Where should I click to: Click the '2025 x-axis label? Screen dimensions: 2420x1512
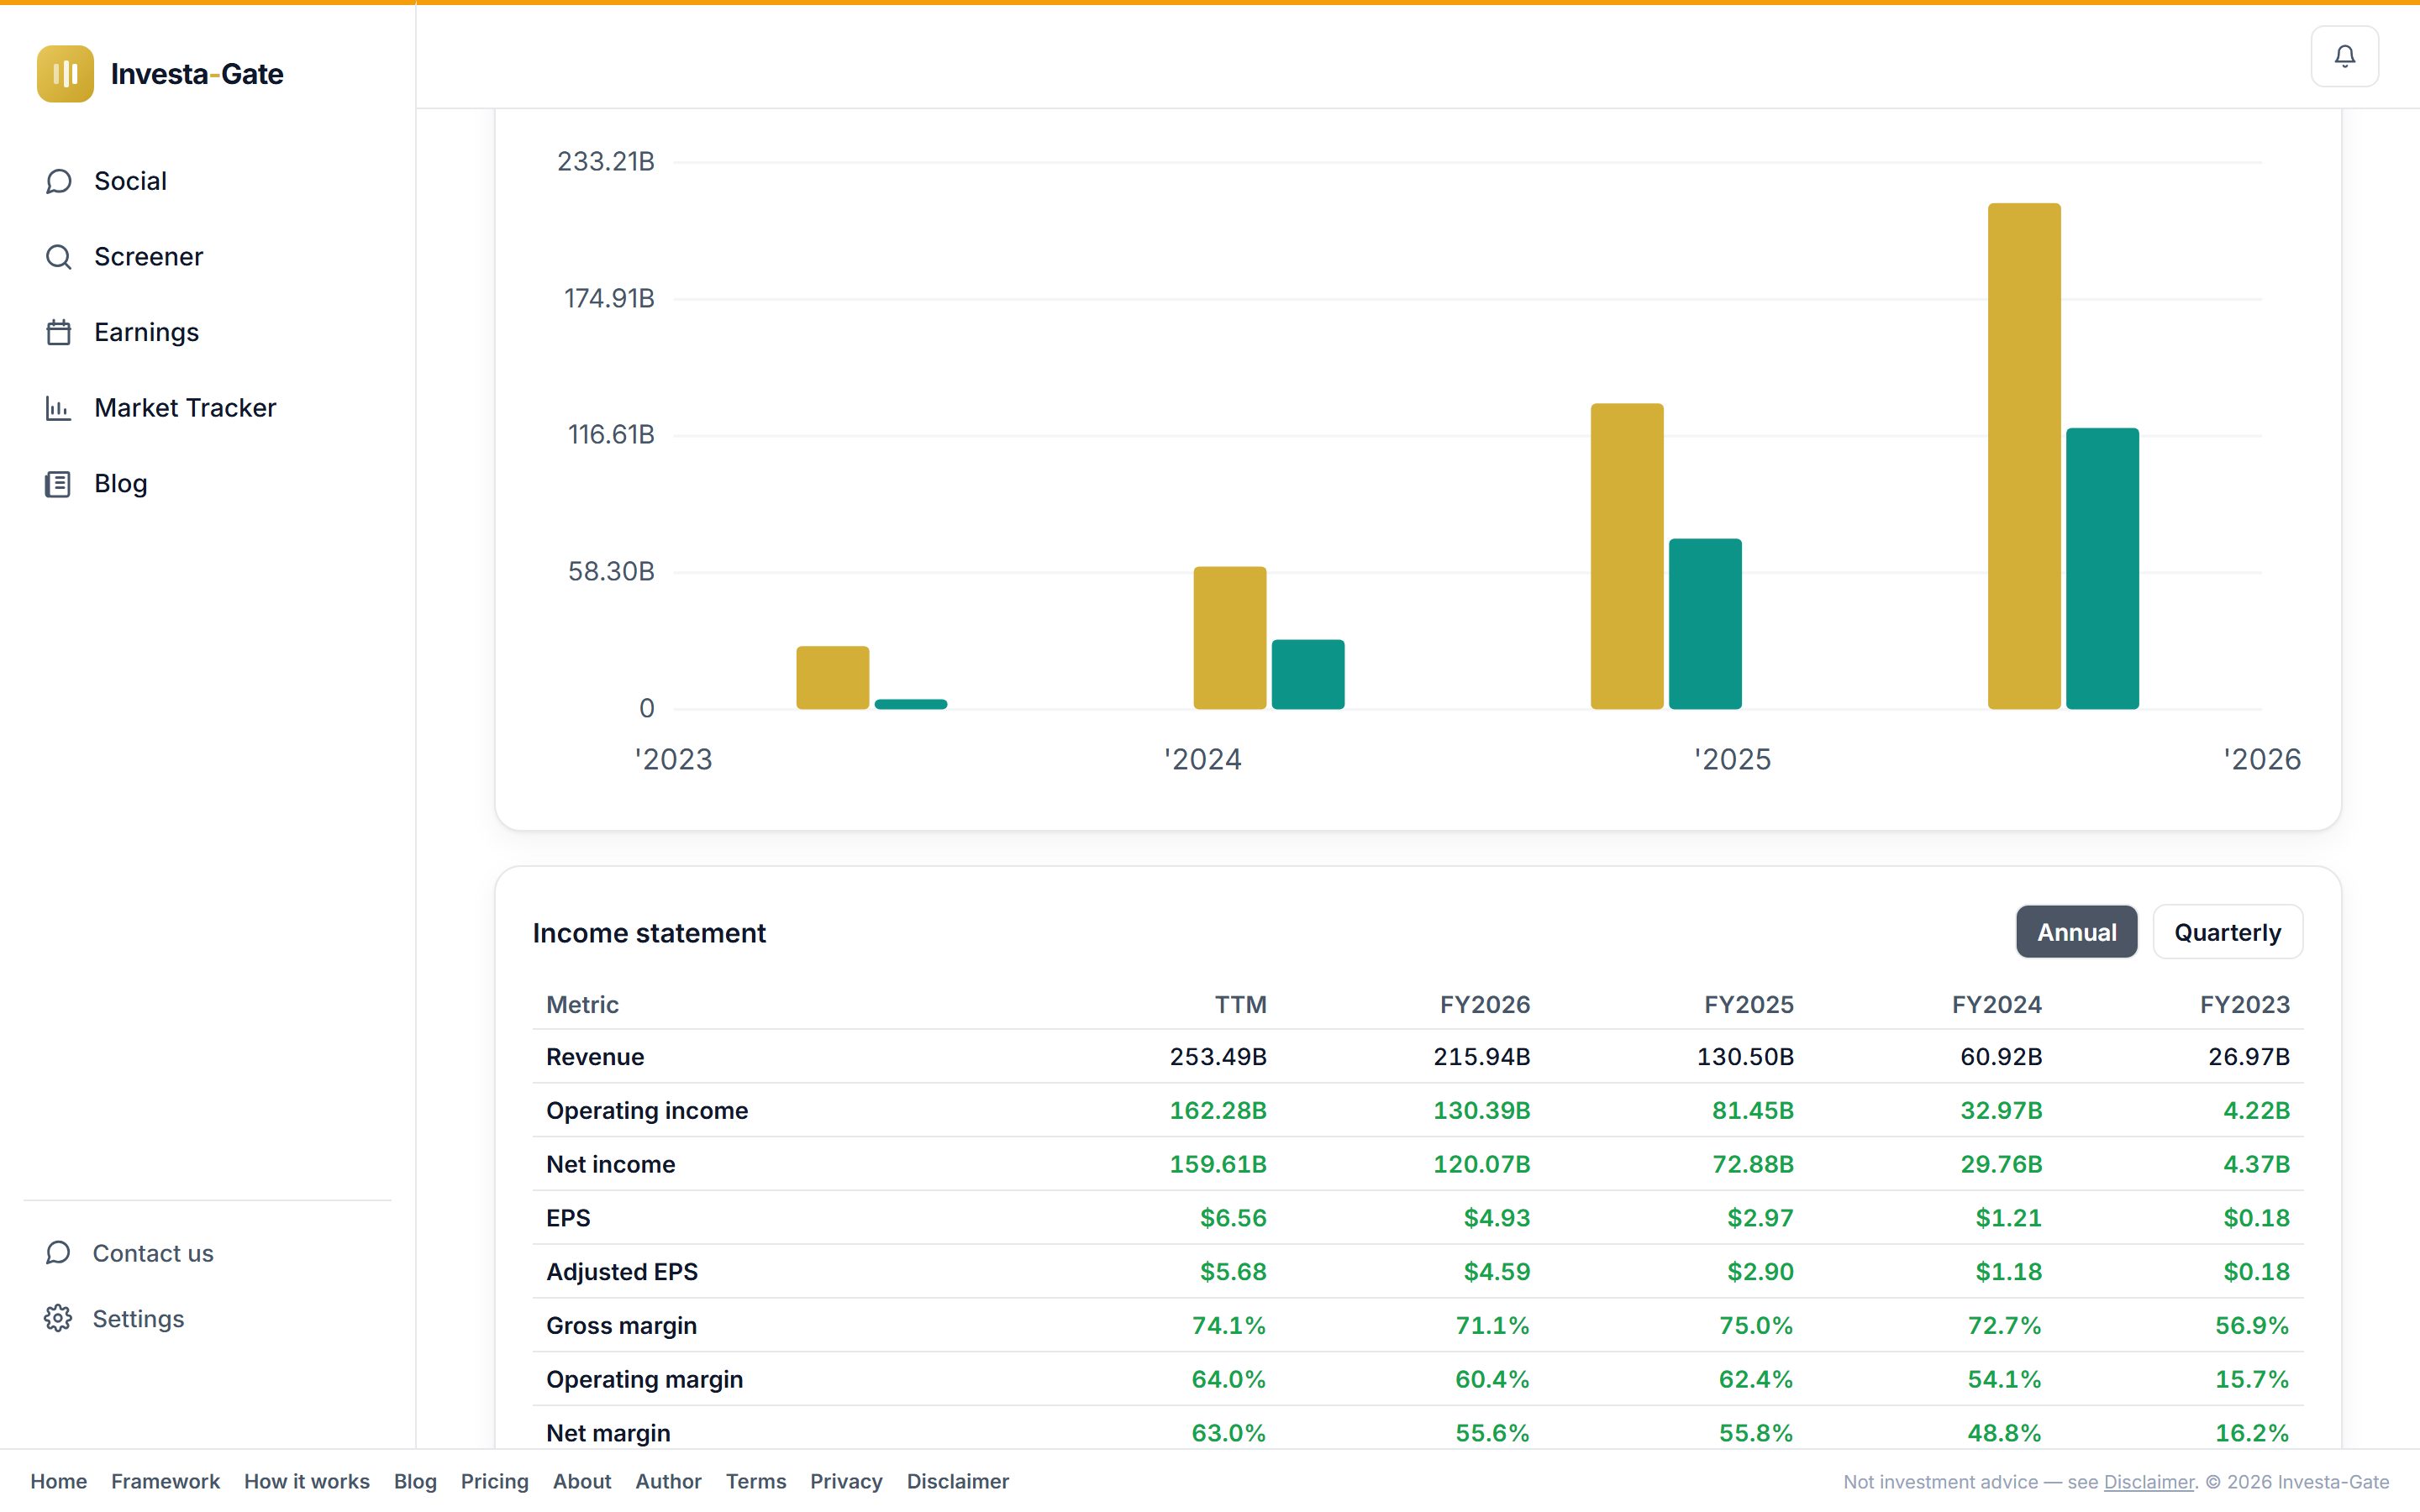tap(1732, 760)
